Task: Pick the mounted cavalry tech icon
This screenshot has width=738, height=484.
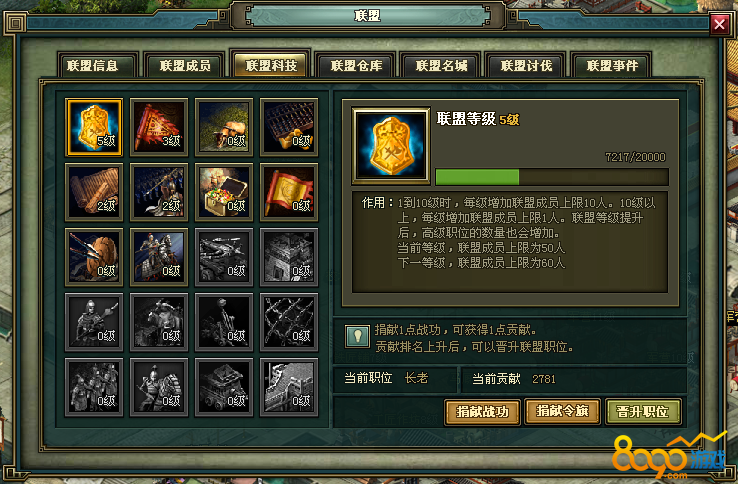Action: pyautogui.click(x=159, y=257)
